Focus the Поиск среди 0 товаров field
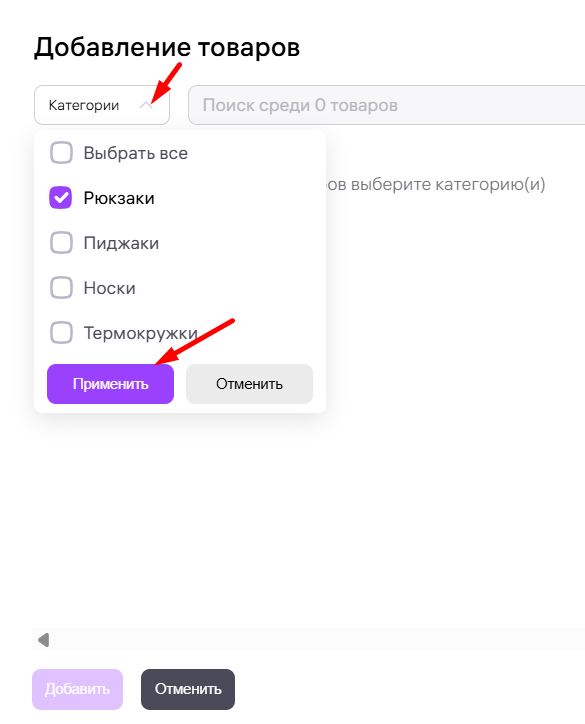 click(x=386, y=105)
